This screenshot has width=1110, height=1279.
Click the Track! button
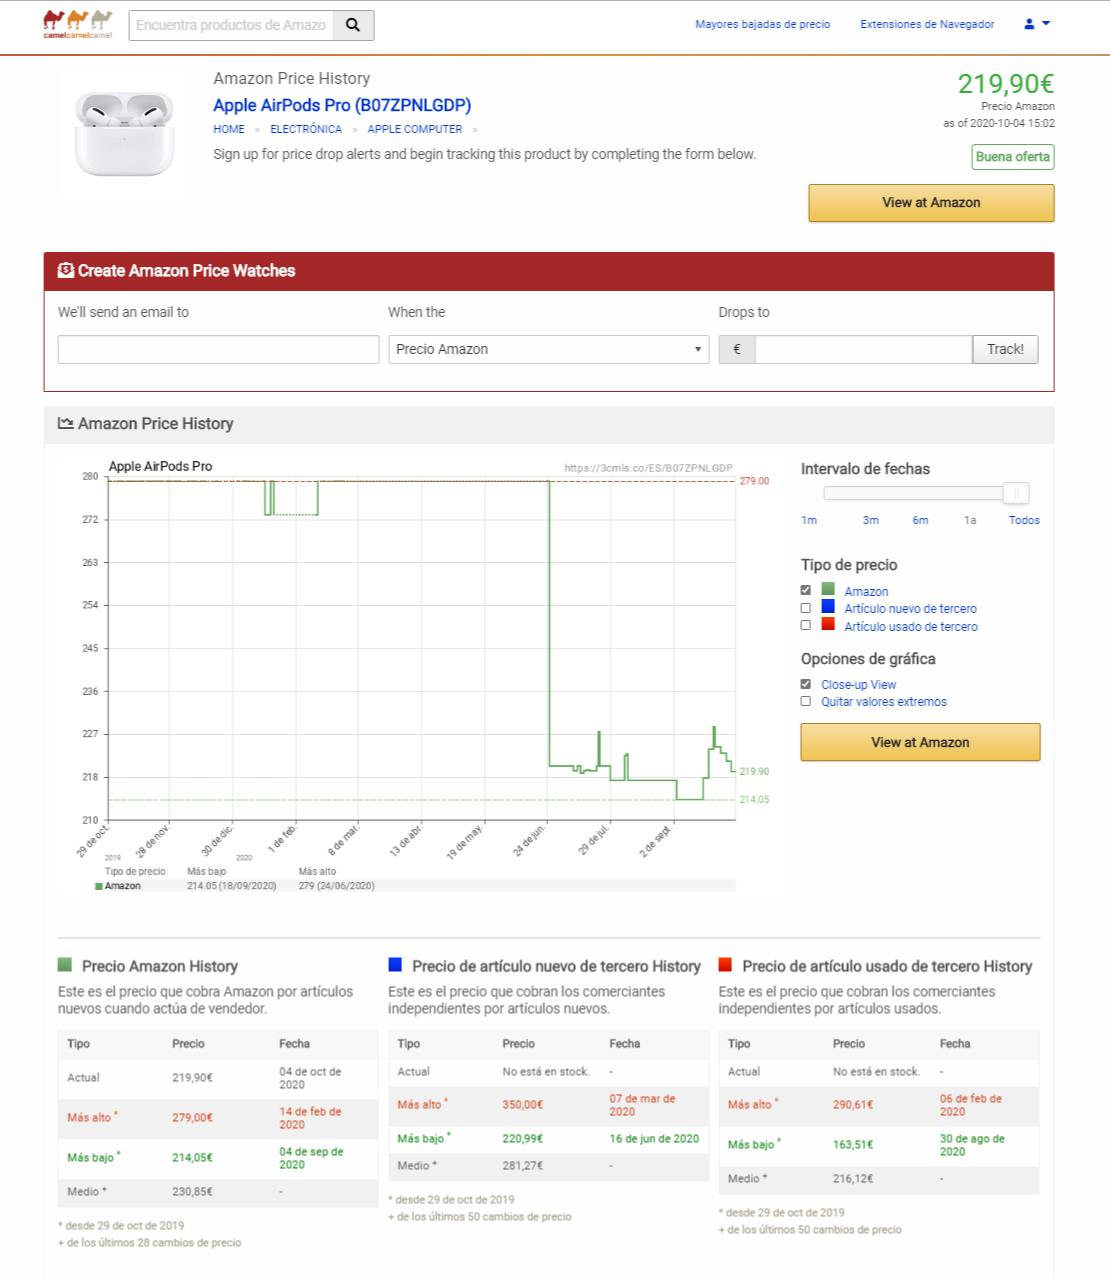[1005, 349]
